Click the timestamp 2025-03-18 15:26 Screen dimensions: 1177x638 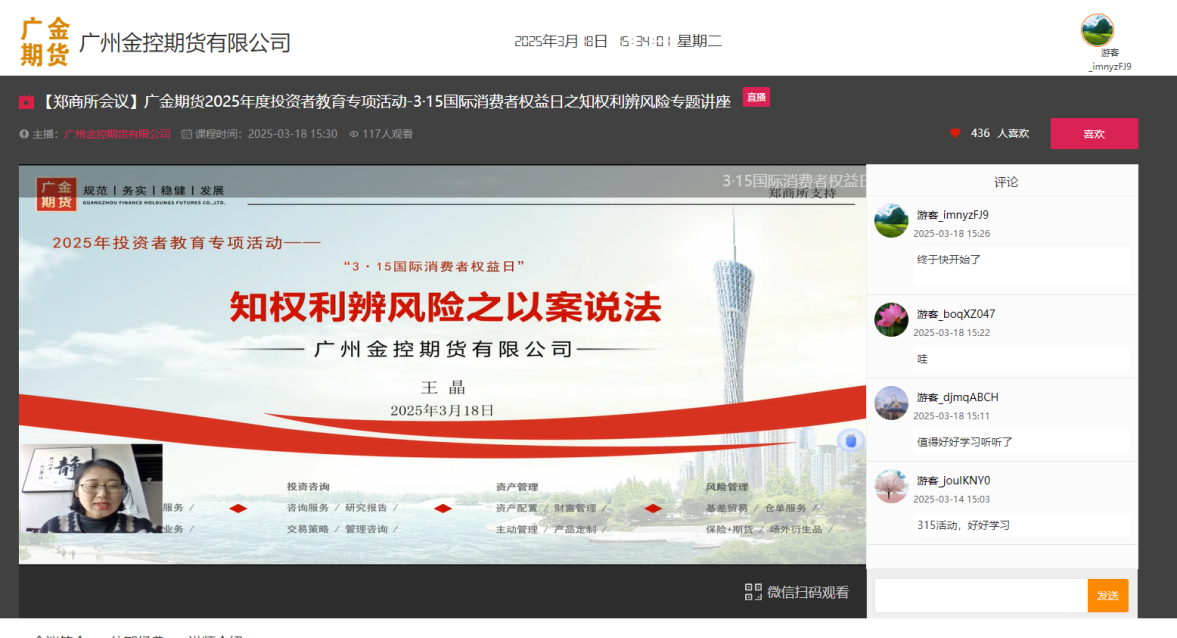951,233
